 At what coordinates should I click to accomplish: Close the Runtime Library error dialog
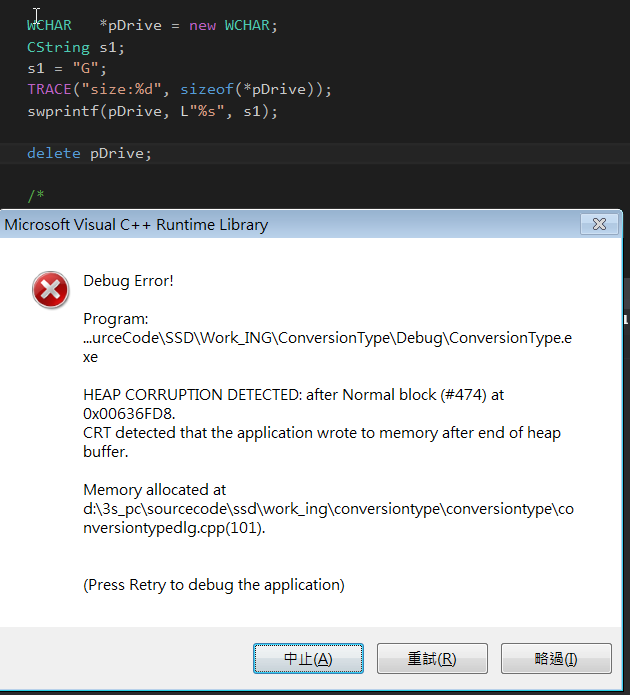pos(599,224)
